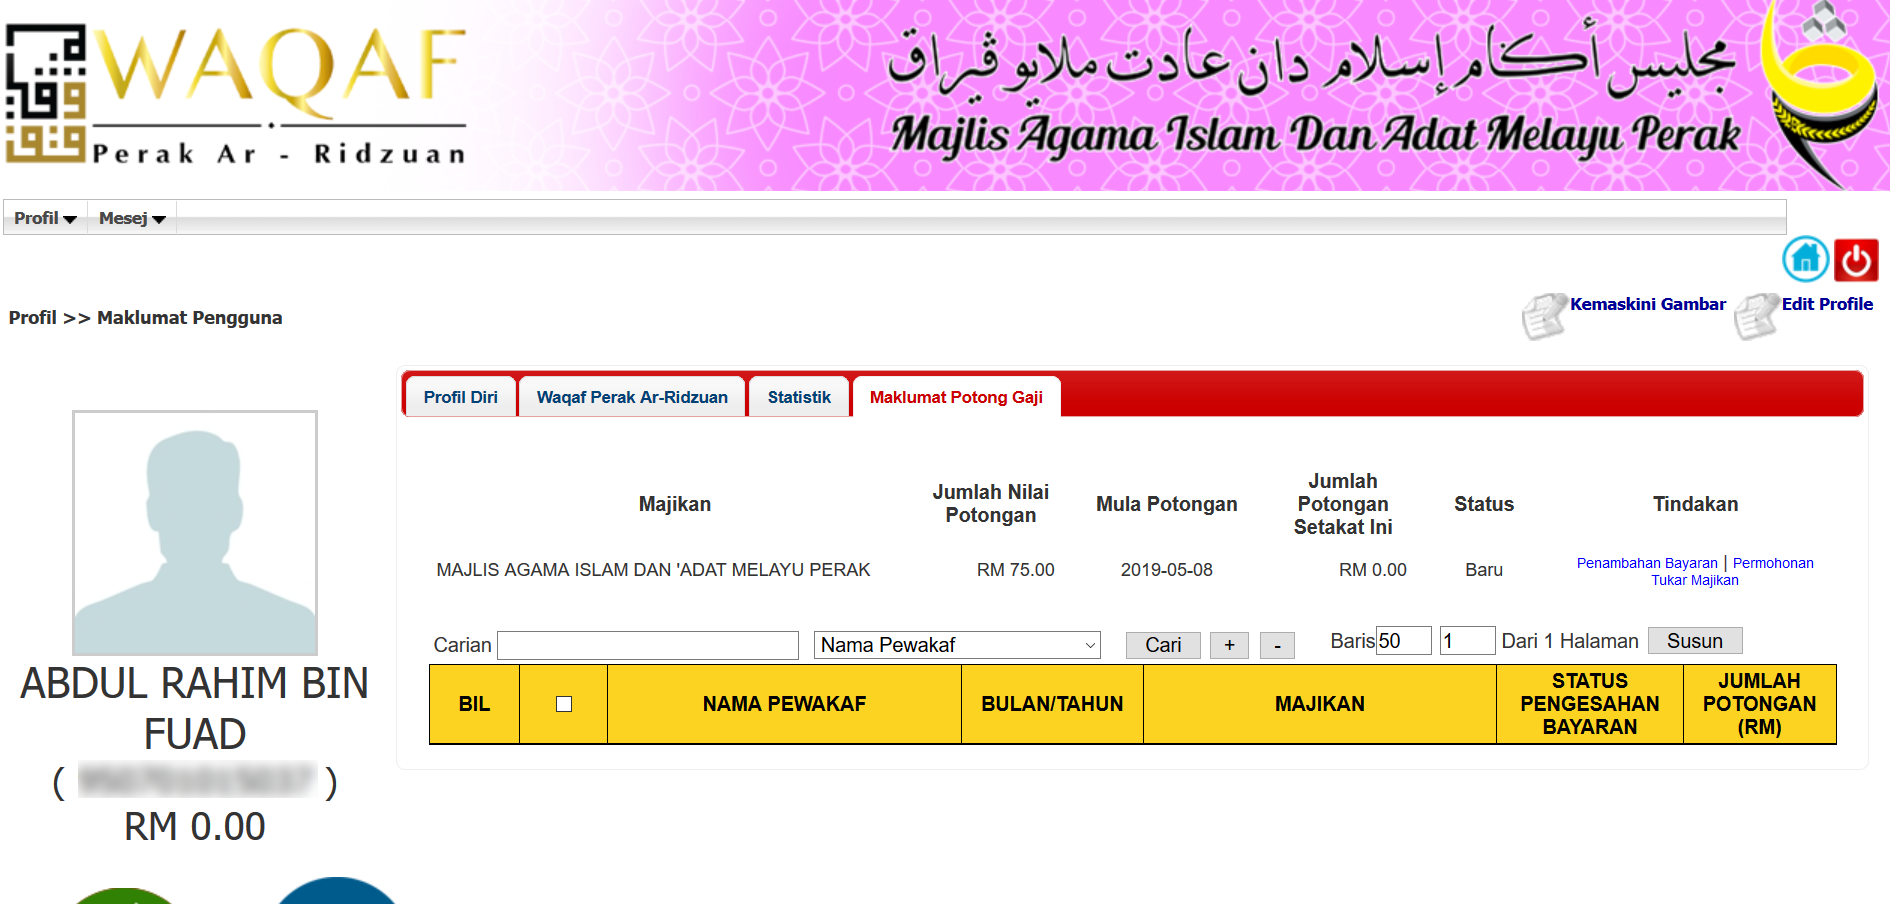Click the BULAN/TAHUN column header
Image resolution: width=1890 pixels, height=904 pixels.
click(1052, 704)
